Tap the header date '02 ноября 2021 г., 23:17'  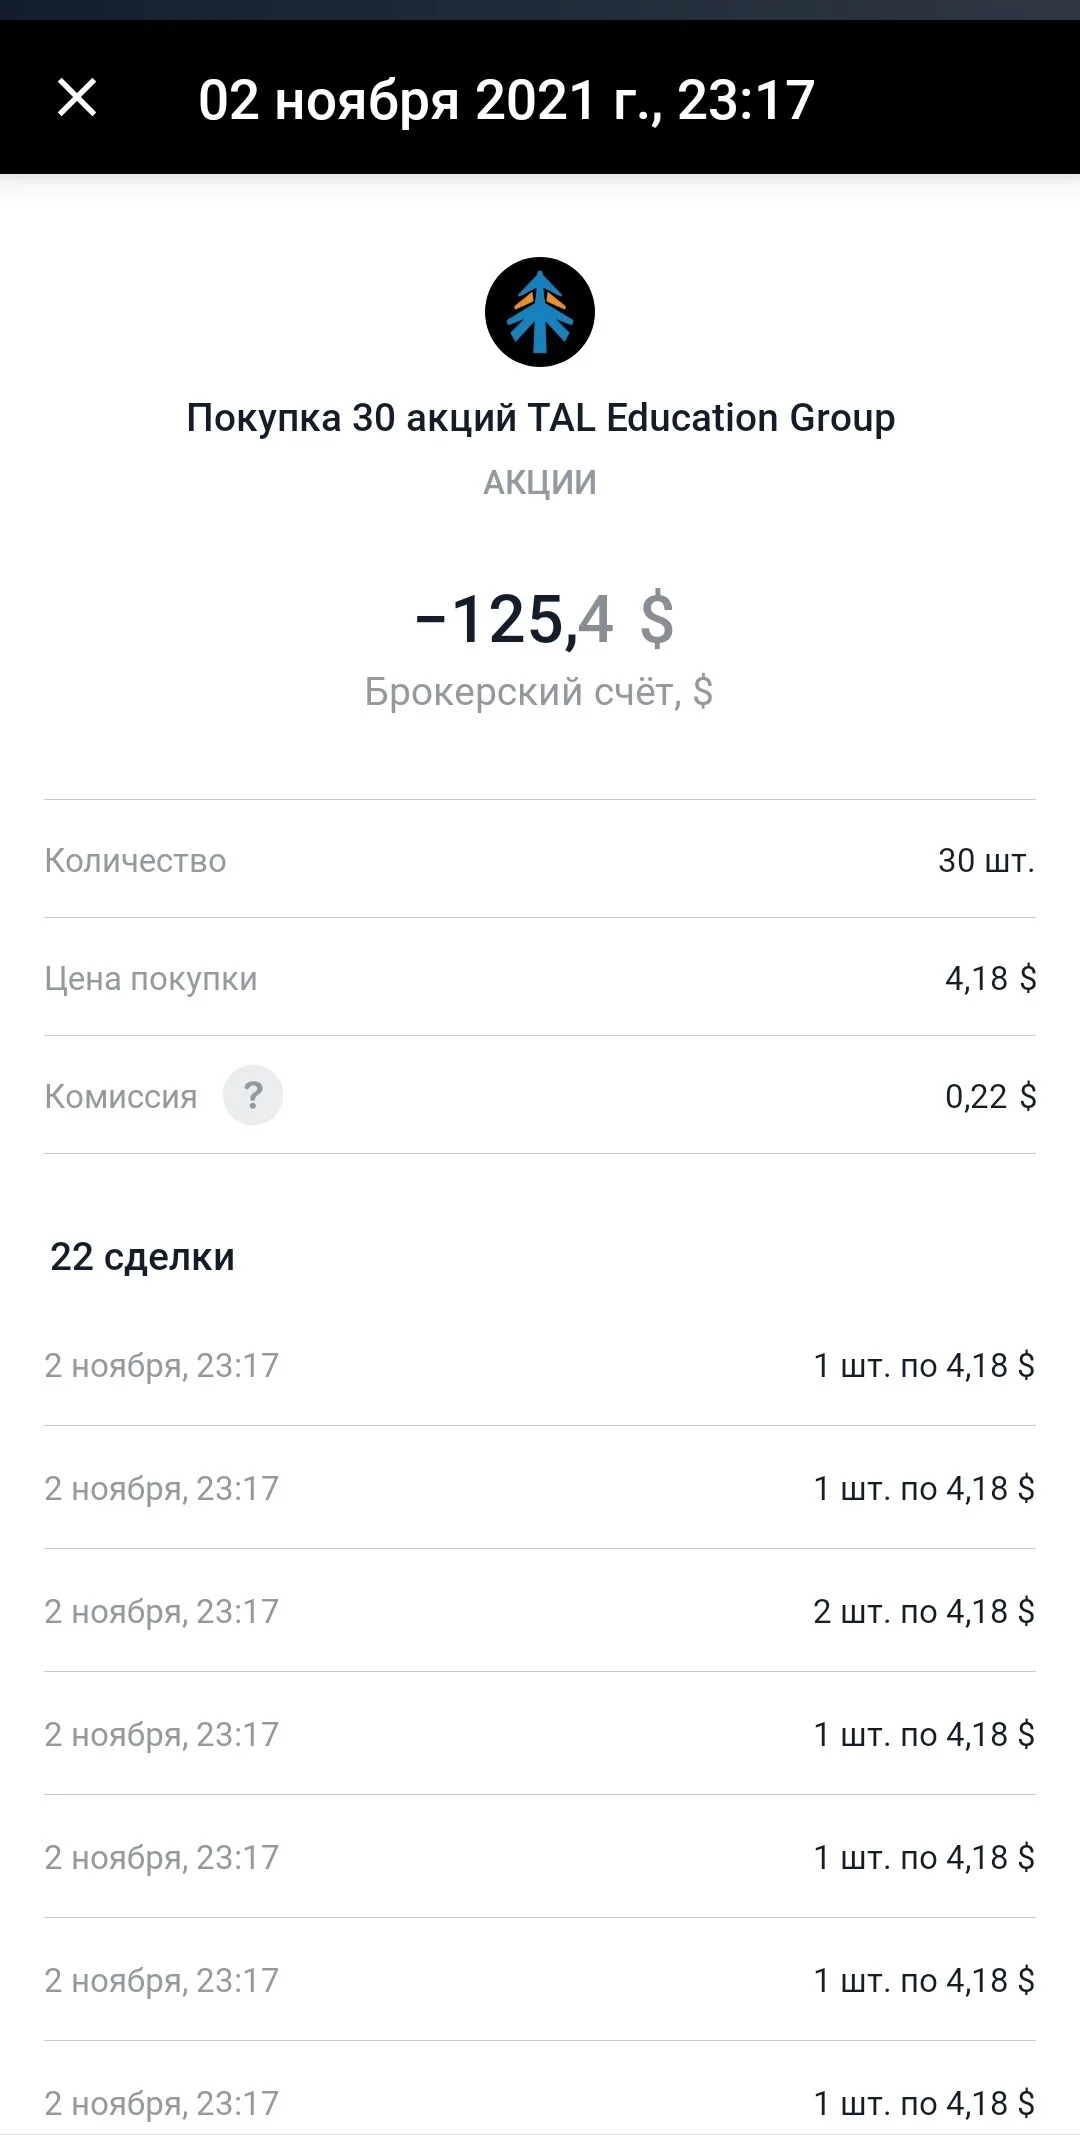click(506, 101)
